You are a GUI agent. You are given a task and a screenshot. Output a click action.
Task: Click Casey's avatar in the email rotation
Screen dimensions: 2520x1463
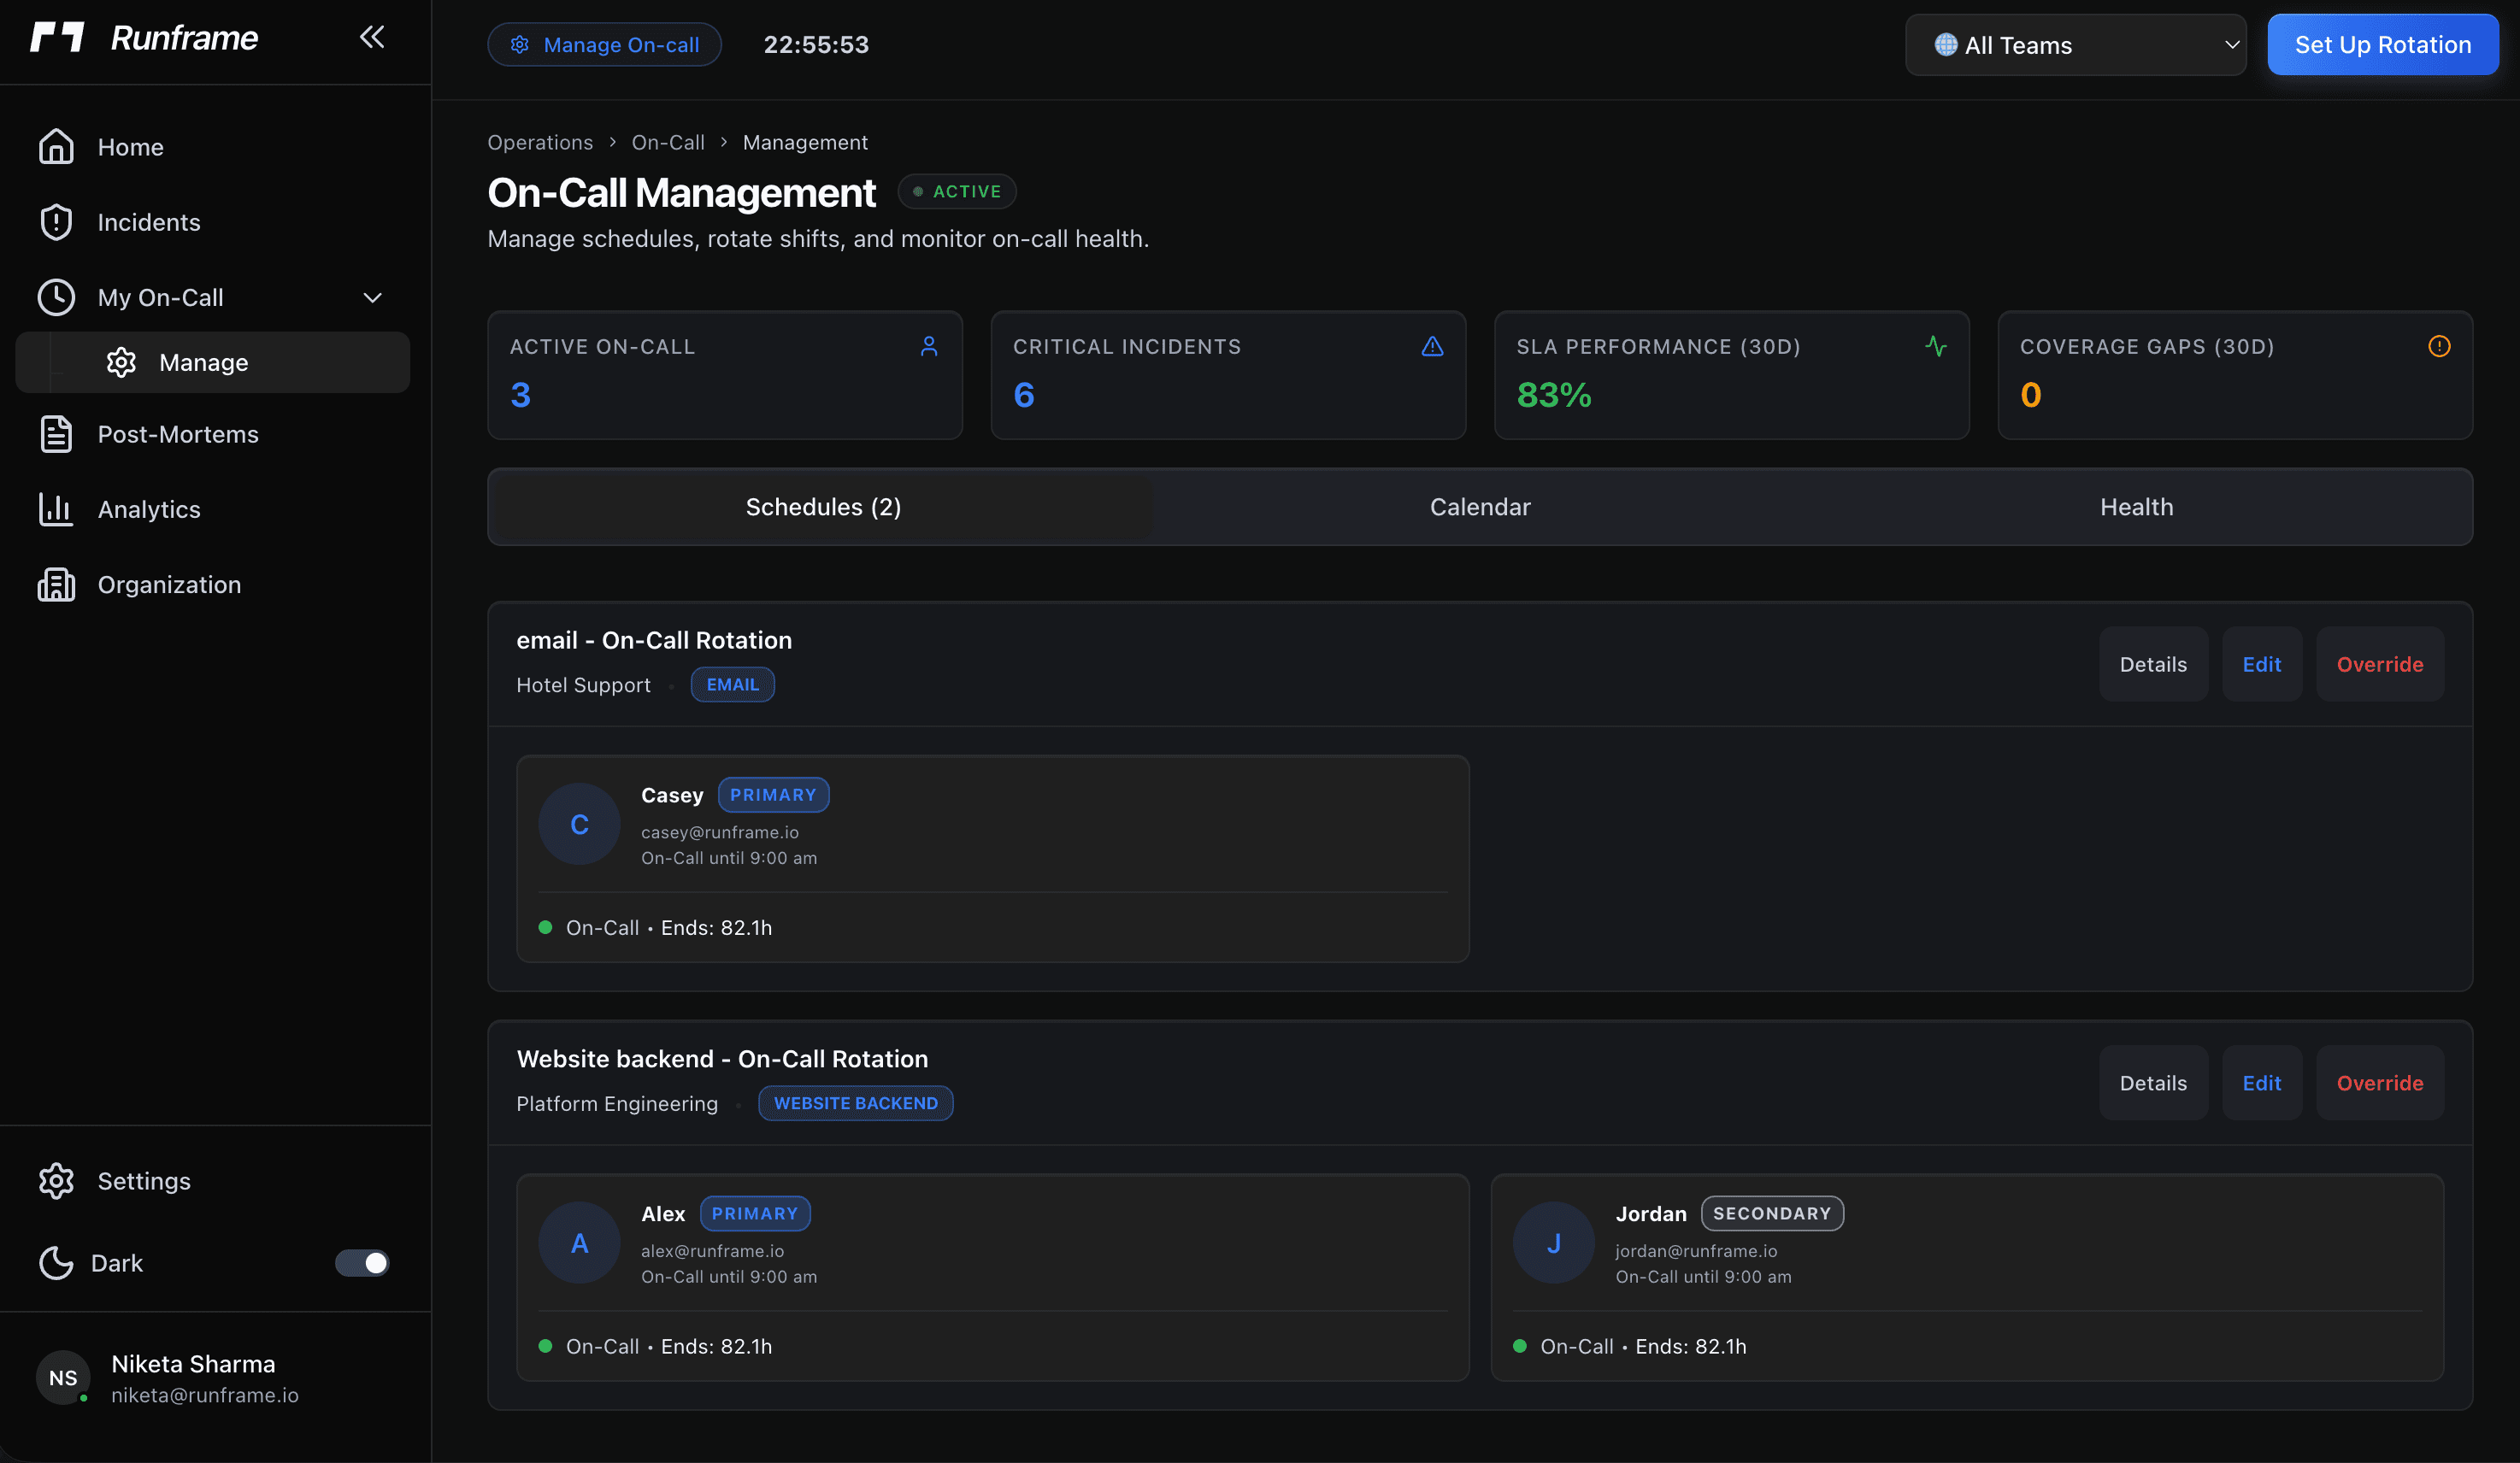click(x=579, y=823)
